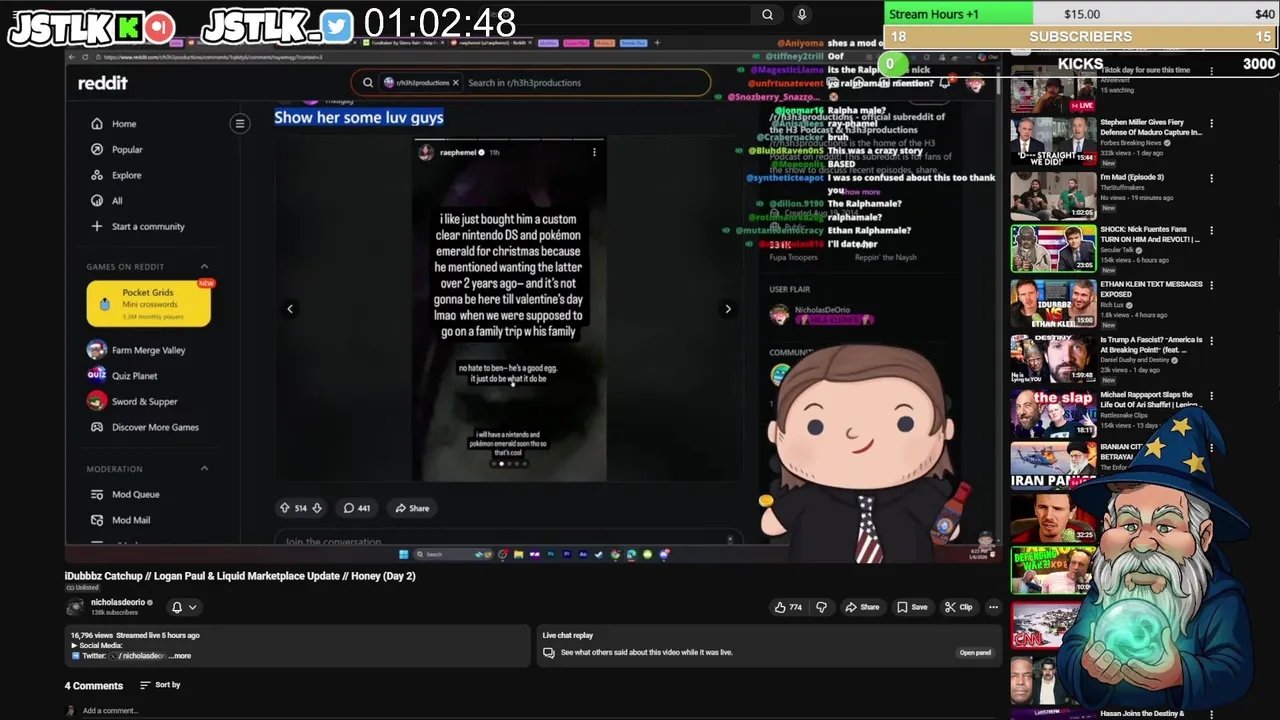Clip the YouTube video

point(958,607)
